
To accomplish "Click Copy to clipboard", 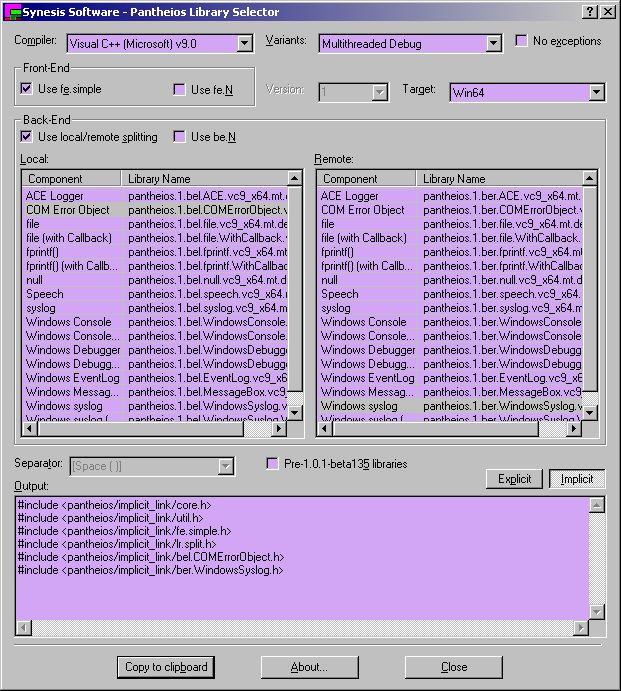I will click(x=166, y=667).
